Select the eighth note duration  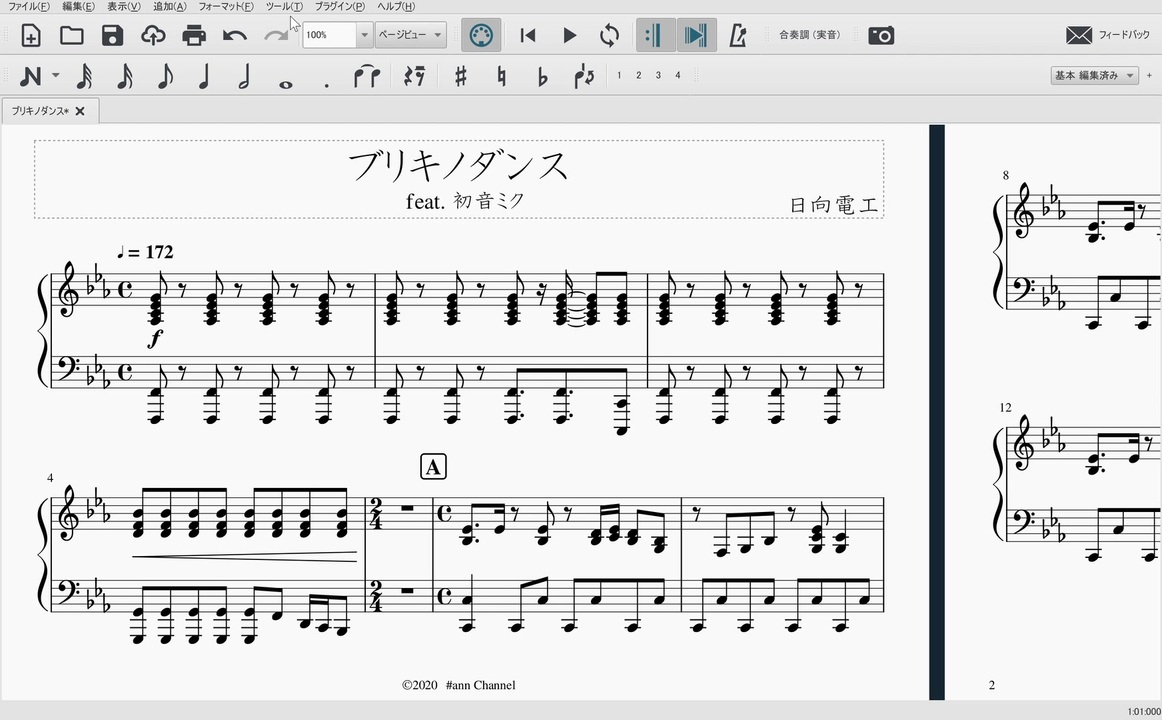click(163, 75)
